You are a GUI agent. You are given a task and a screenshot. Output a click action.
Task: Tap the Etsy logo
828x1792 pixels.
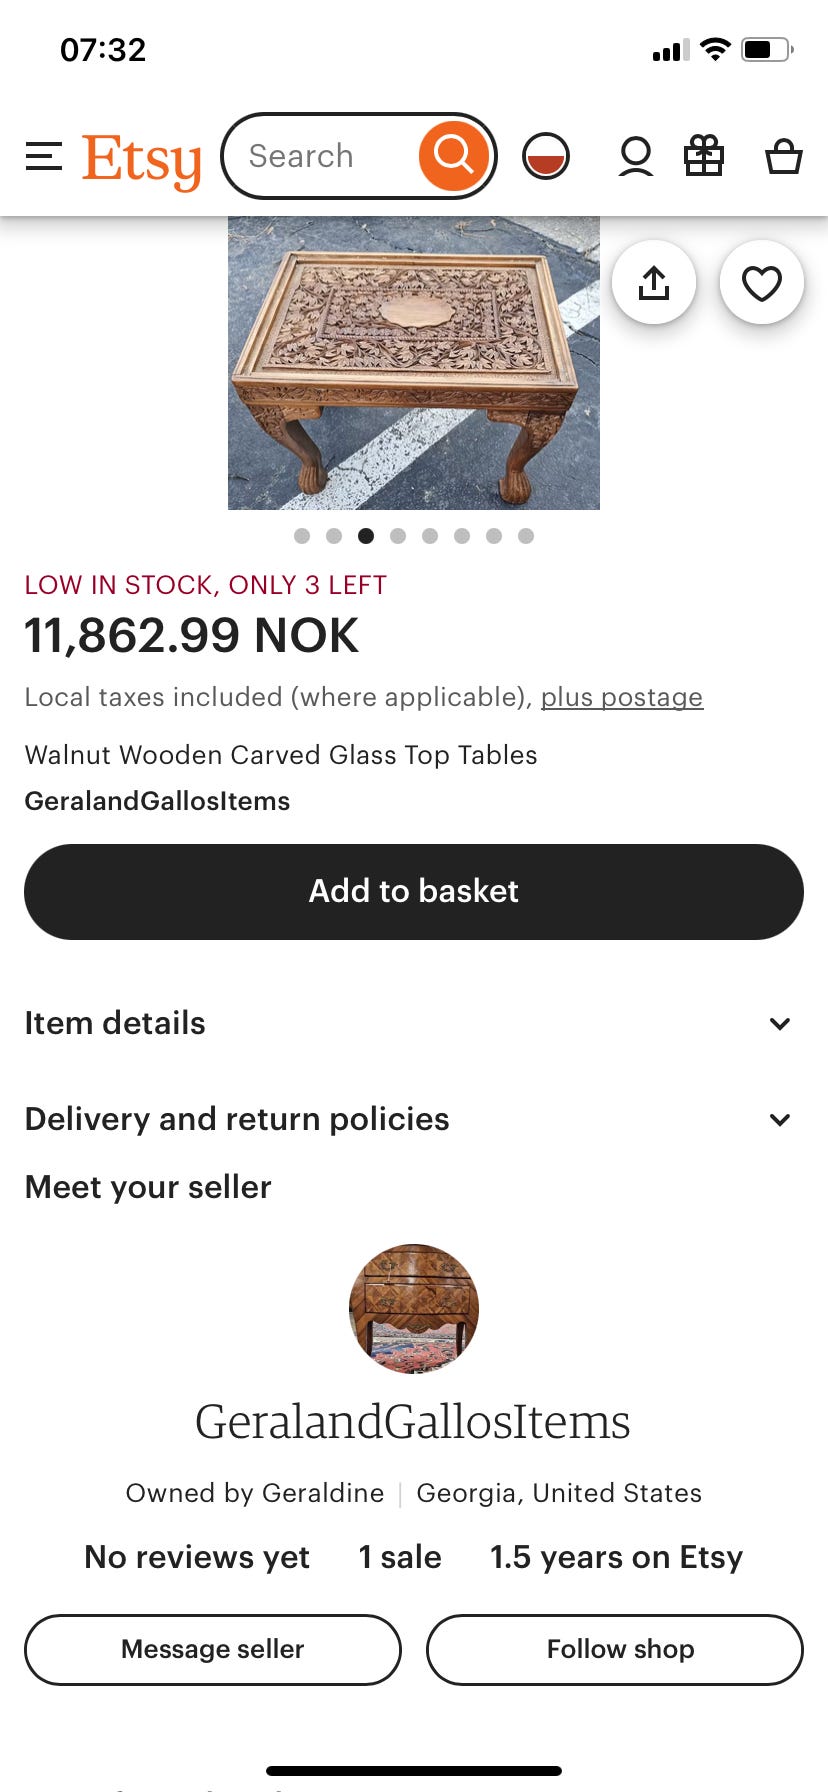tap(142, 159)
